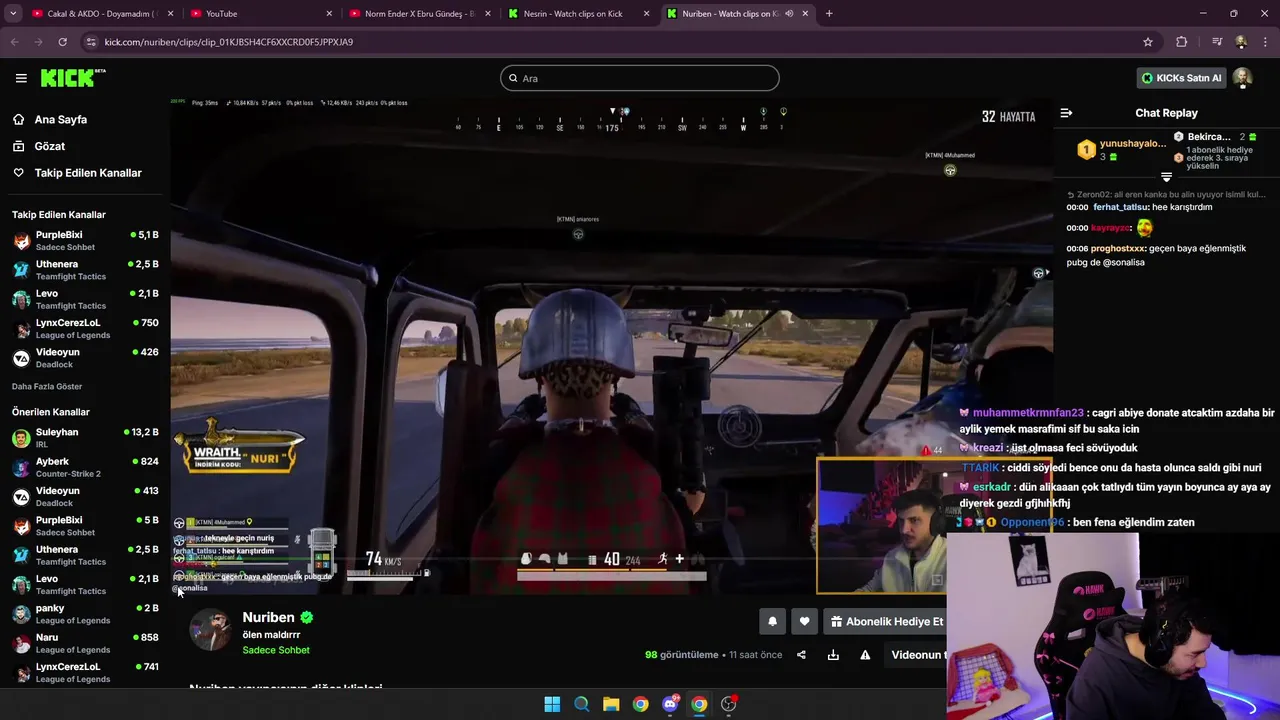Click proghostxxx username in chat replay
Image resolution: width=1280 pixels, height=720 pixels.
(x=1118, y=248)
